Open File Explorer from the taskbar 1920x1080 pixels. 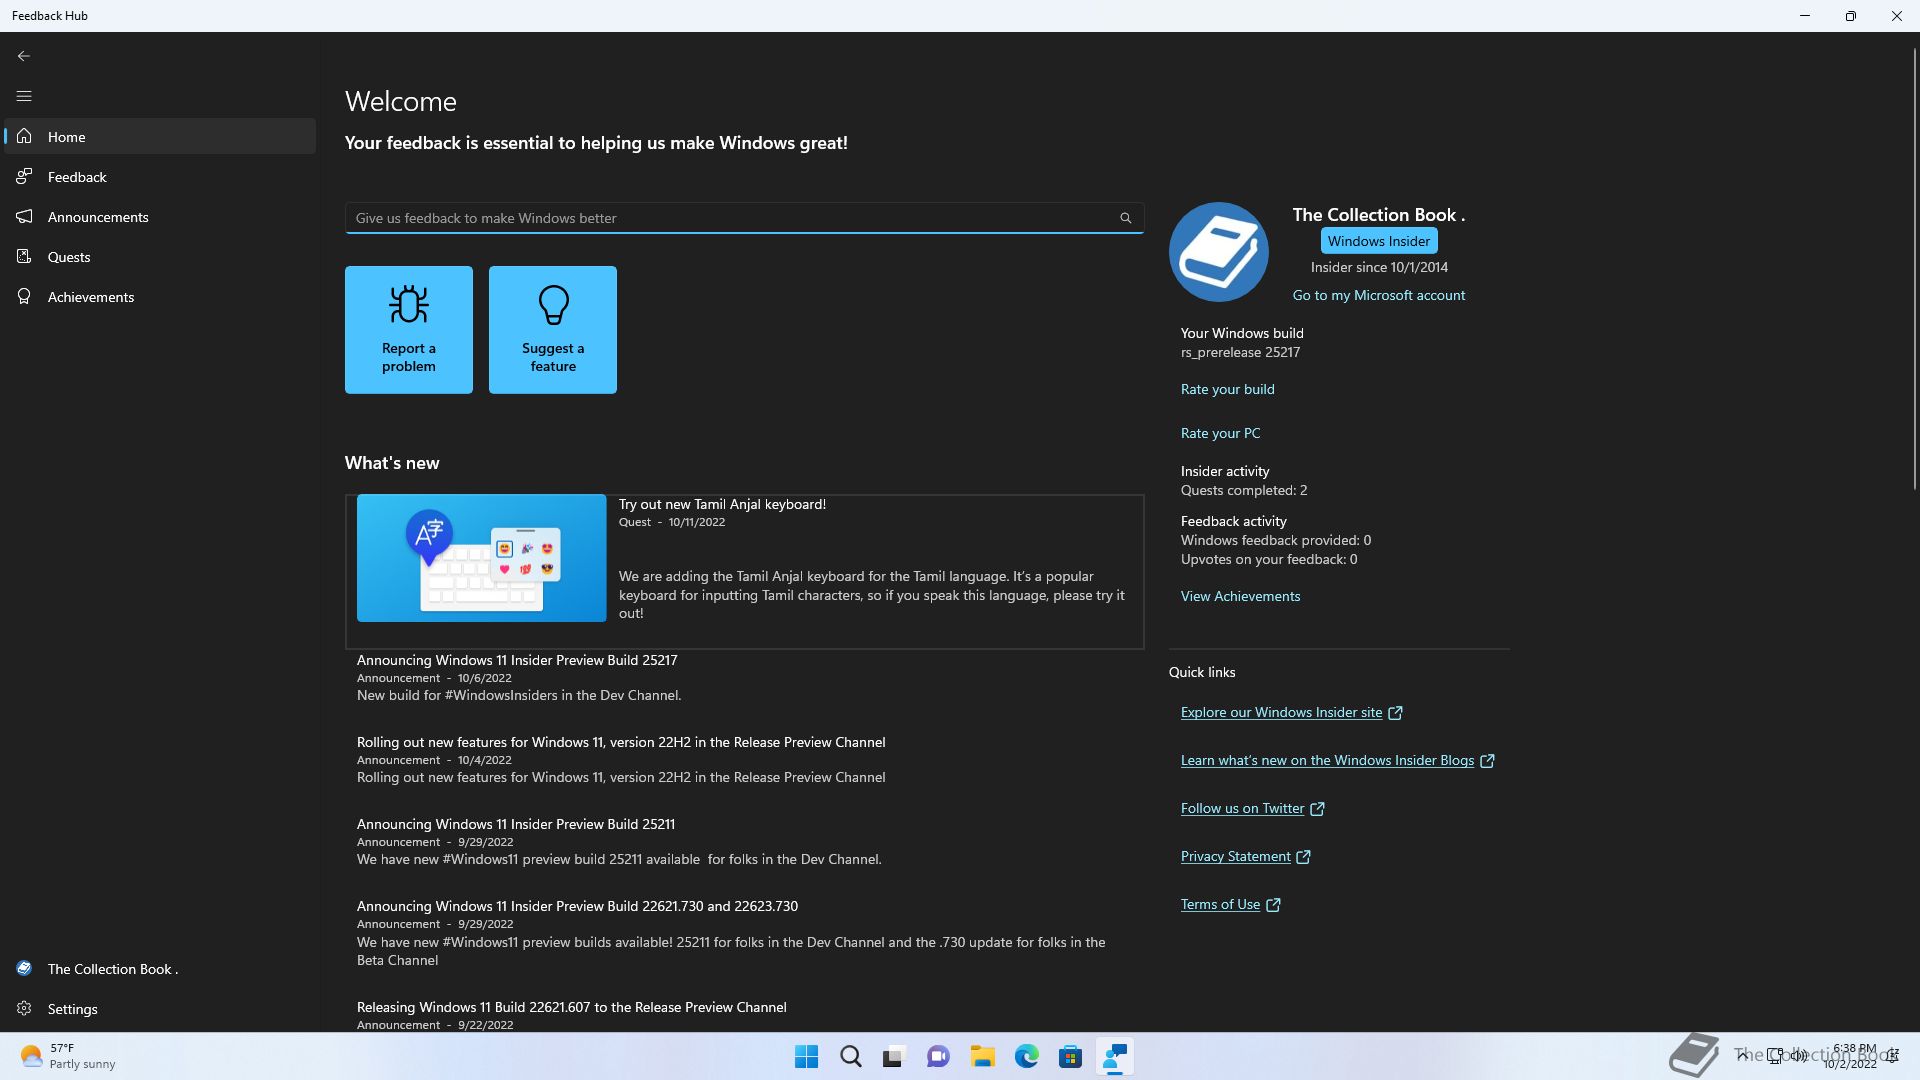coord(982,1057)
